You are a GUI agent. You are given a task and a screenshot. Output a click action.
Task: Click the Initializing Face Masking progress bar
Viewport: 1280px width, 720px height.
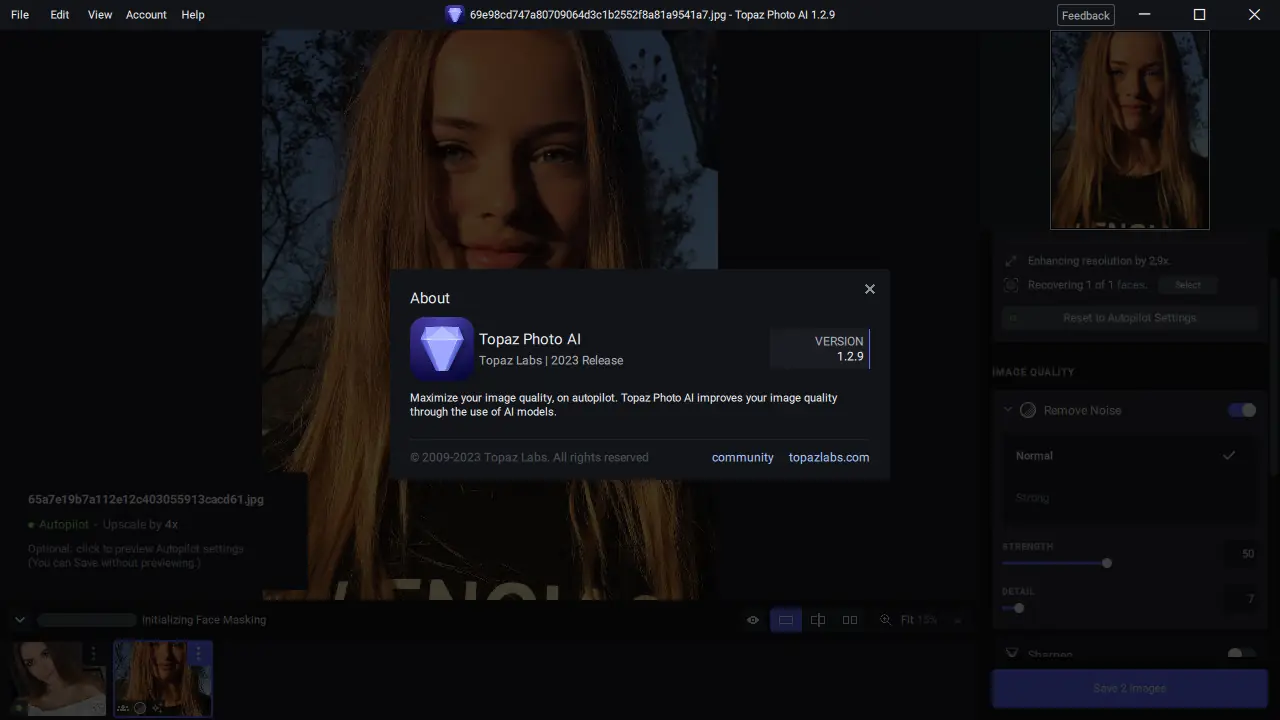(87, 620)
